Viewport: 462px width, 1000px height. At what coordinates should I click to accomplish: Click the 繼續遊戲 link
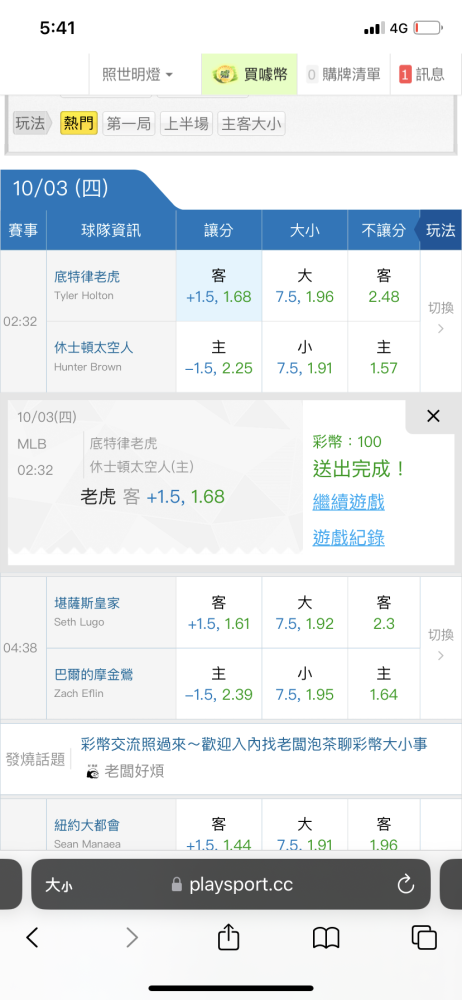(x=348, y=503)
